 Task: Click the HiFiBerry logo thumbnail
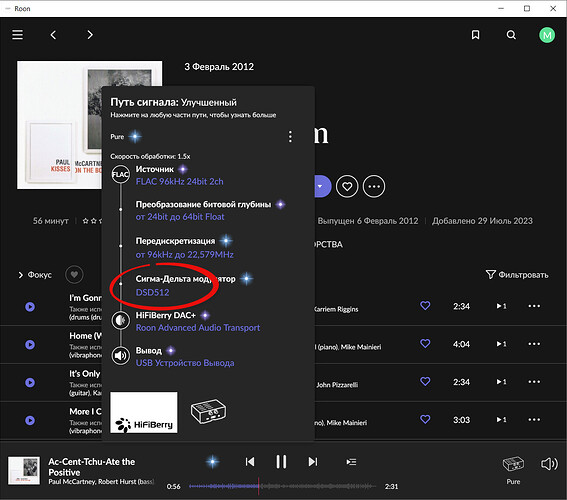(x=144, y=413)
